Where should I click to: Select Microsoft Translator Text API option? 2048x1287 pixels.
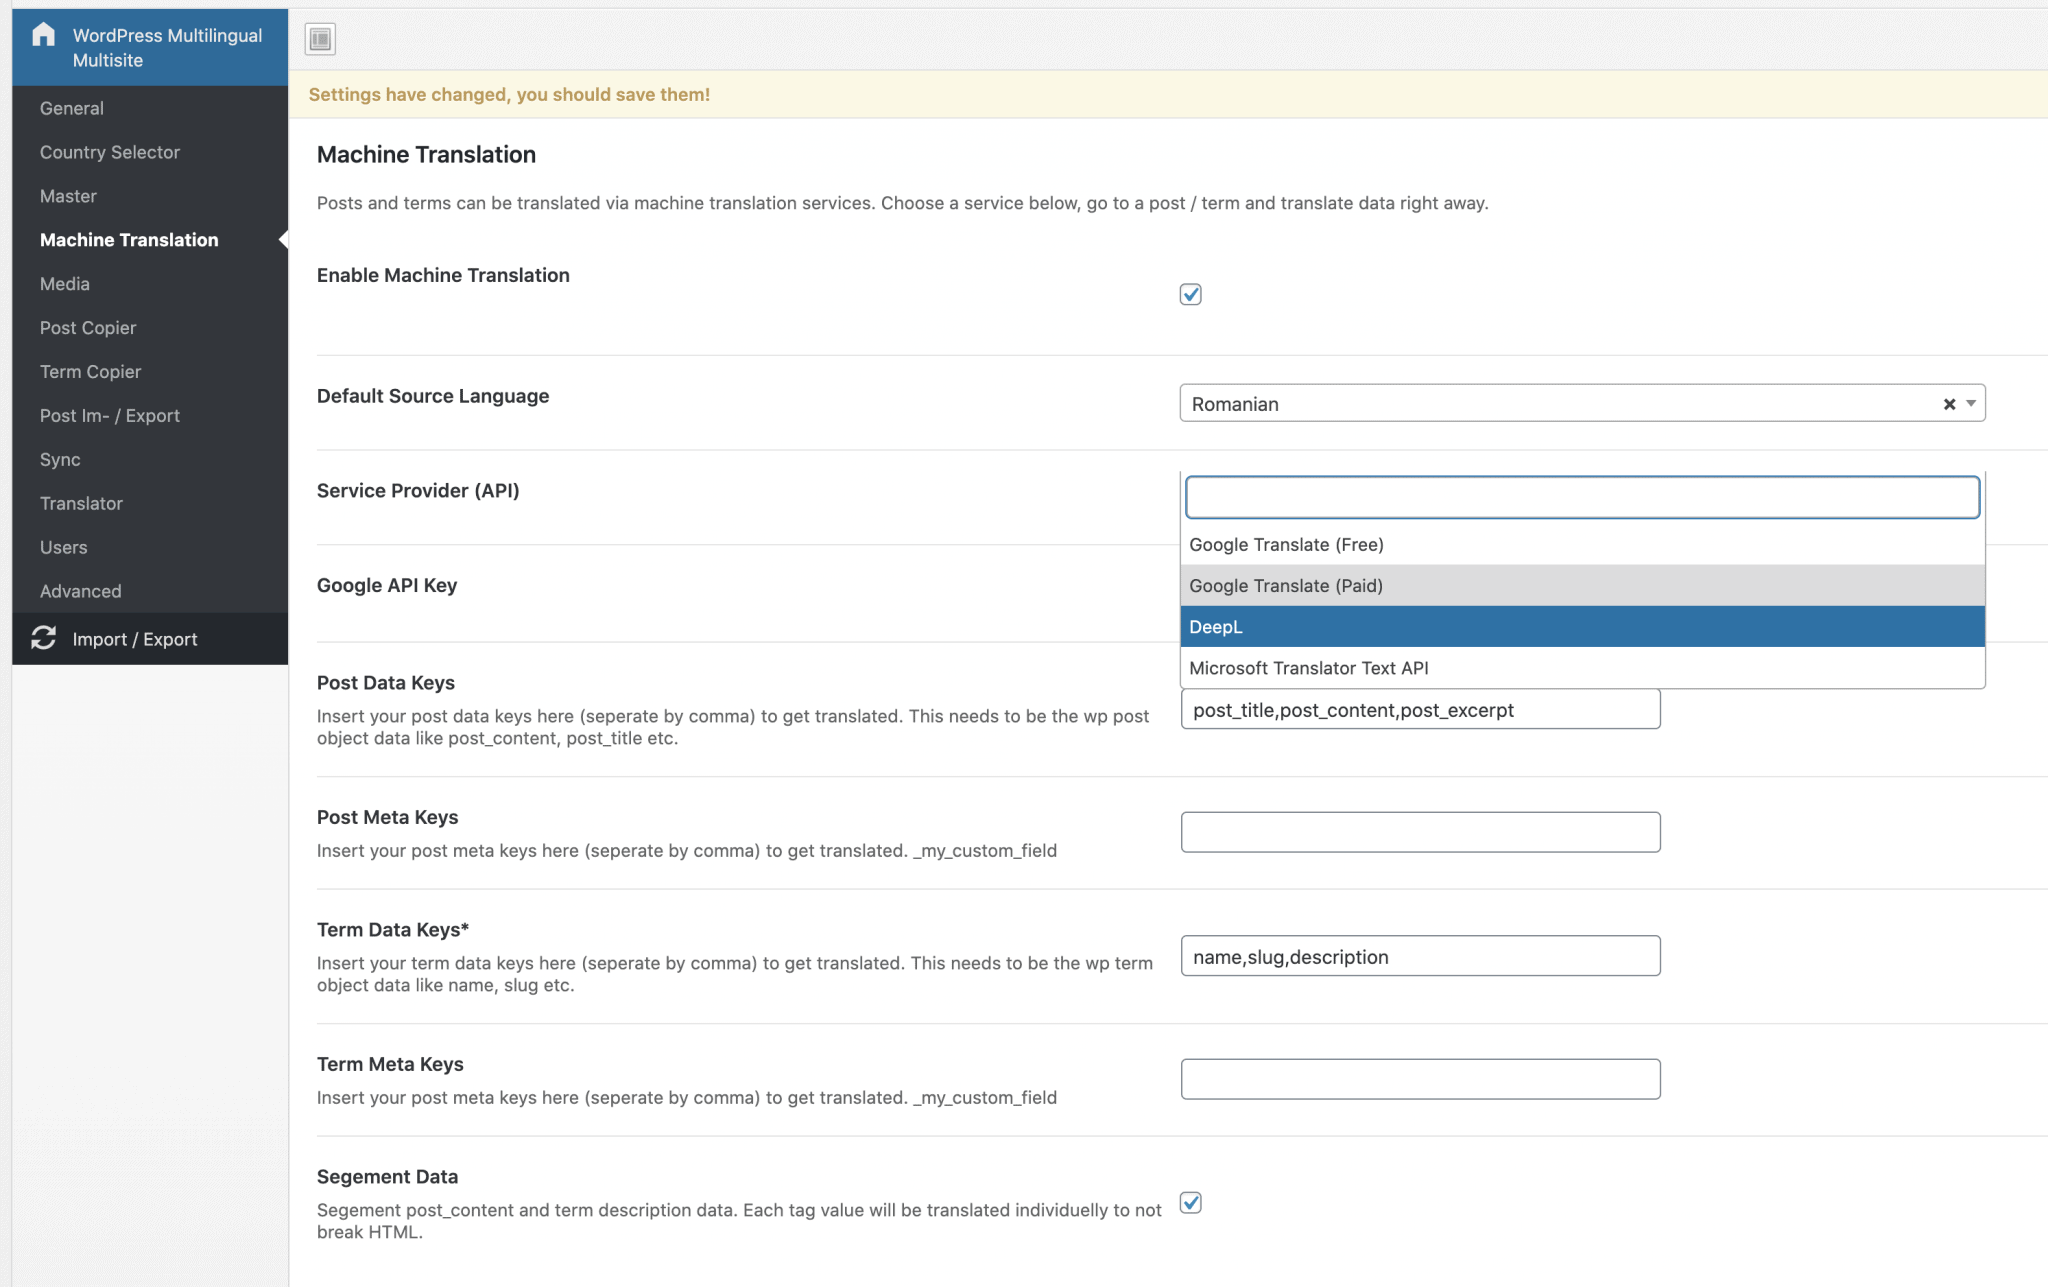(x=1582, y=668)
